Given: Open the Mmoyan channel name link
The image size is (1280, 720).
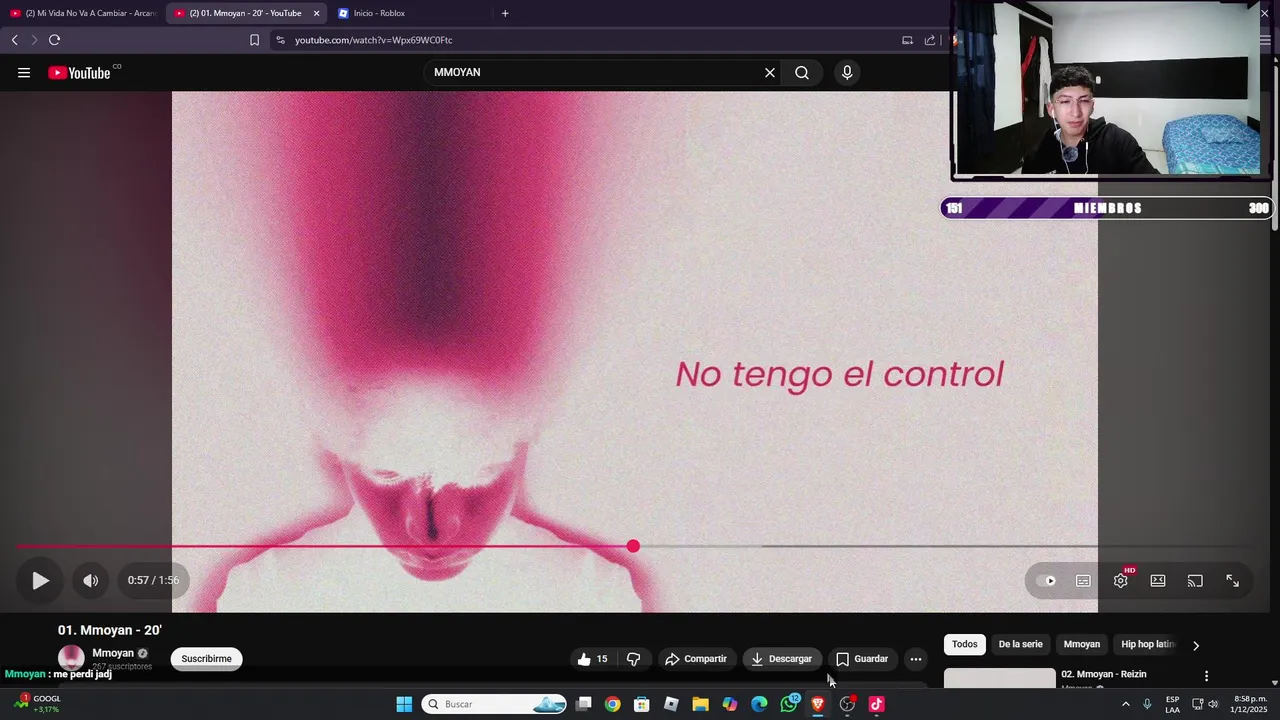Looking at the screenshot, I should click(113, 653).
